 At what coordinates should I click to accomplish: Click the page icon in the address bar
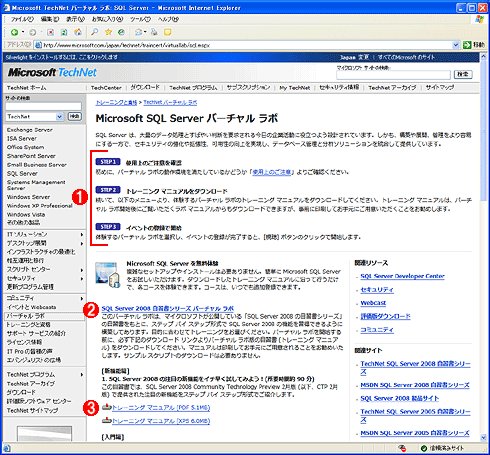(38, 45)
